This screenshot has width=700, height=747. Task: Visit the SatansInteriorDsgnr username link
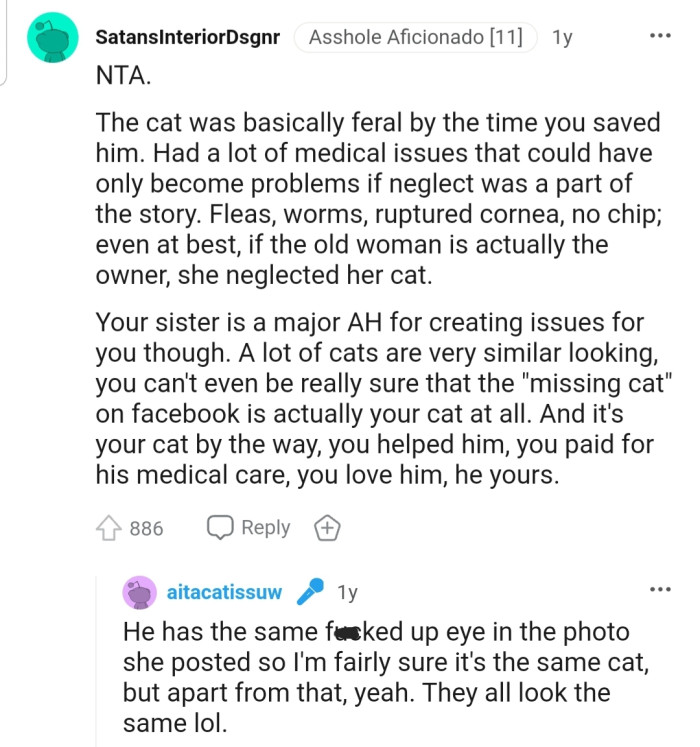187,38
